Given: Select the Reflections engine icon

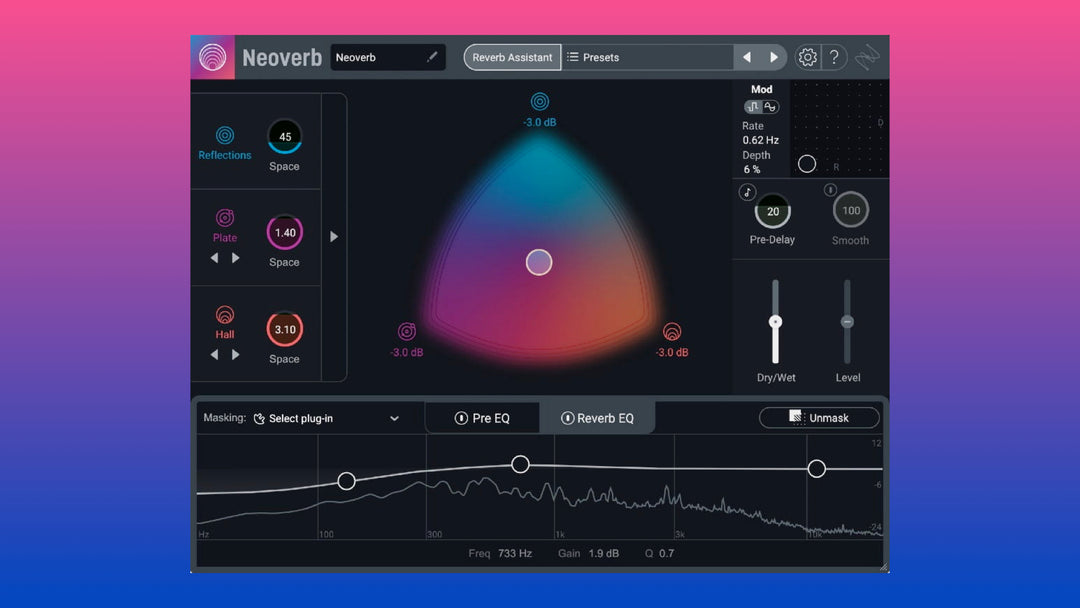Looking at the screenshot, I should (225, 135).
